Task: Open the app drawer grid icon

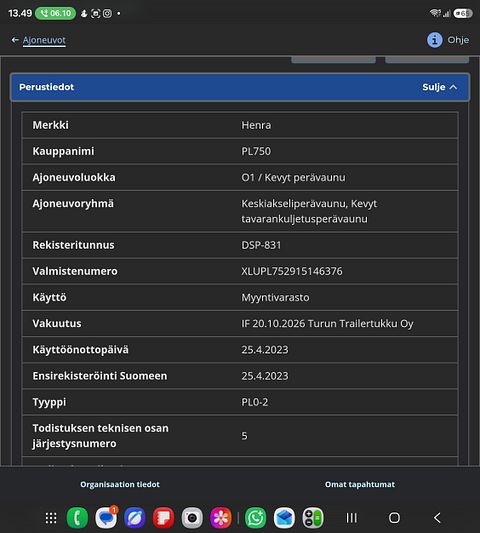Action: 51,518
